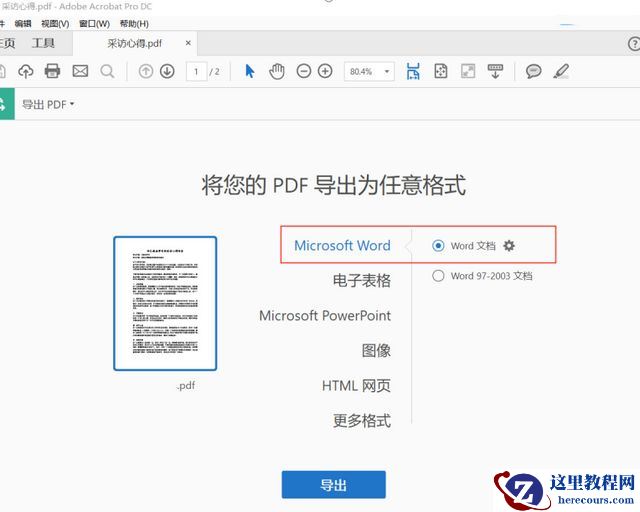Print the document with printer icon
This screenshot has height=512, width=640.
52,71
